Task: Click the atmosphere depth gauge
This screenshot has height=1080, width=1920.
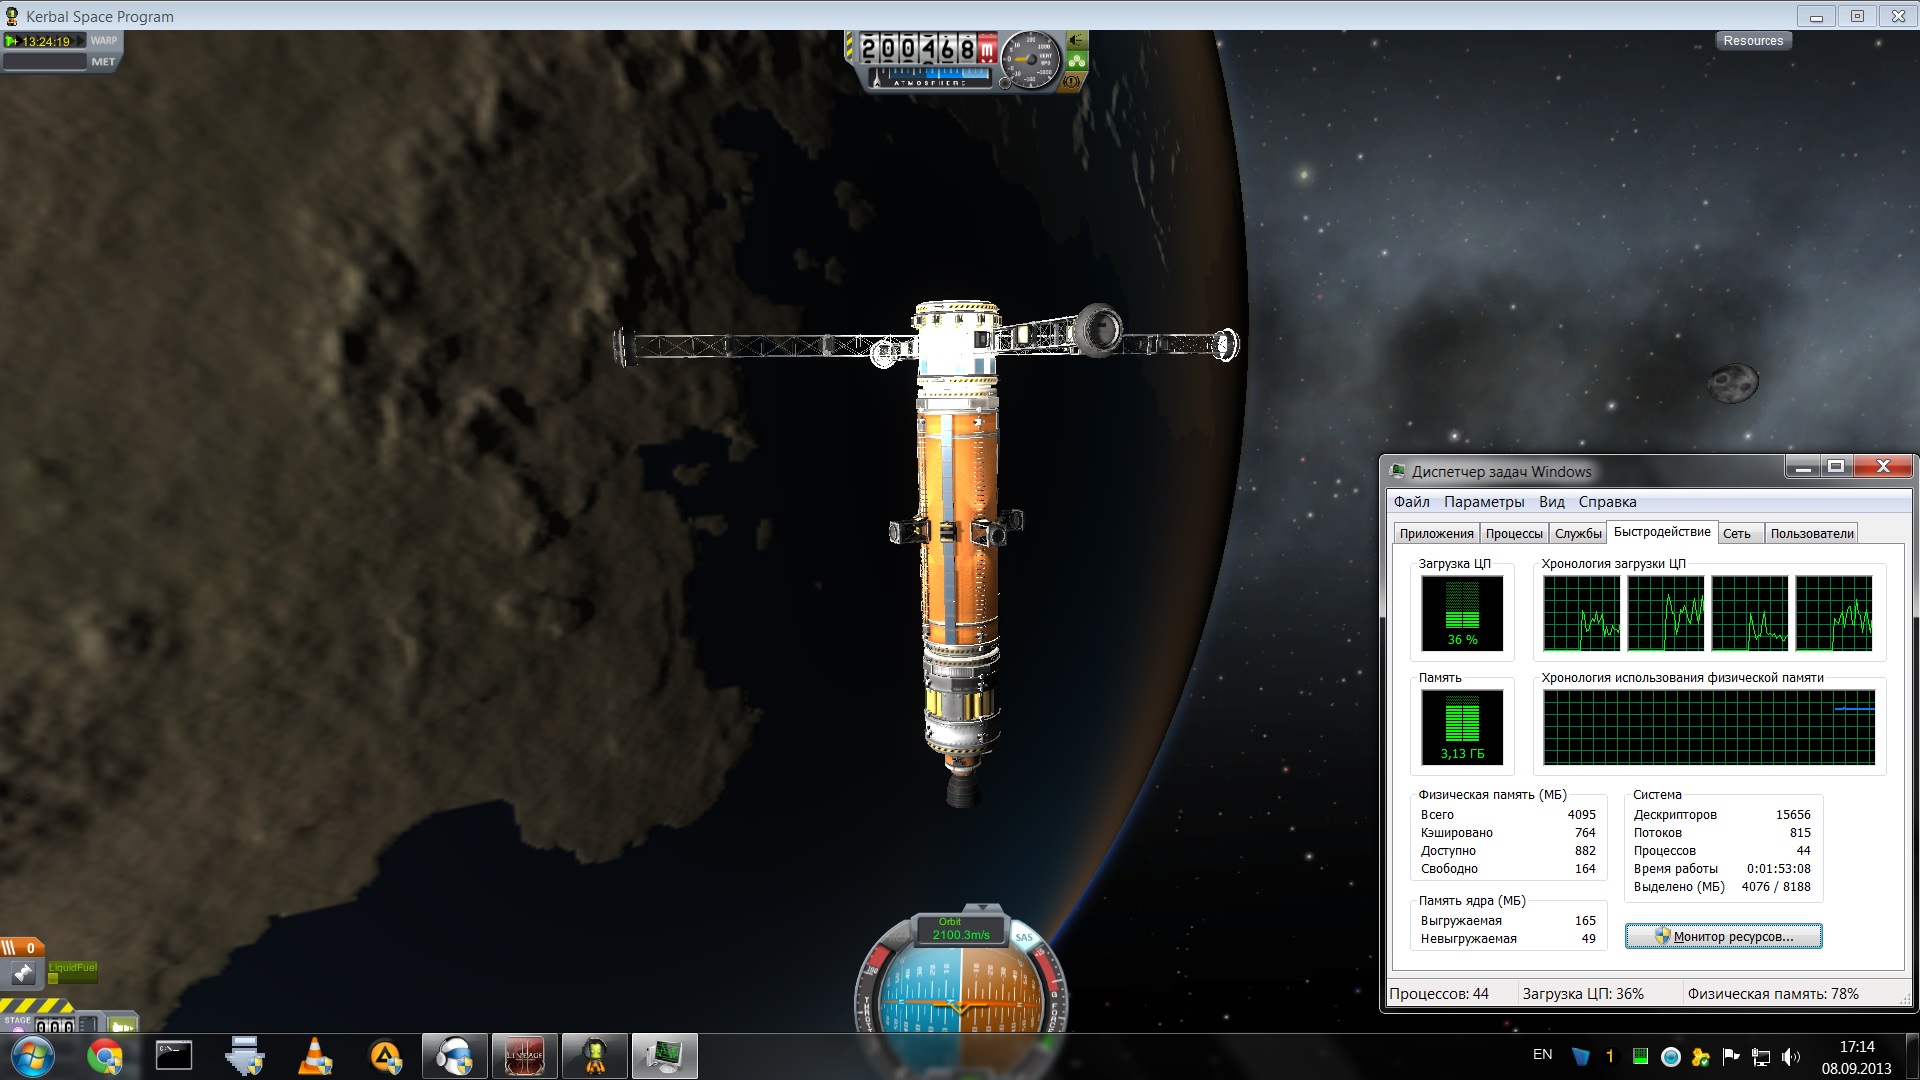Action: click(931, 77)
